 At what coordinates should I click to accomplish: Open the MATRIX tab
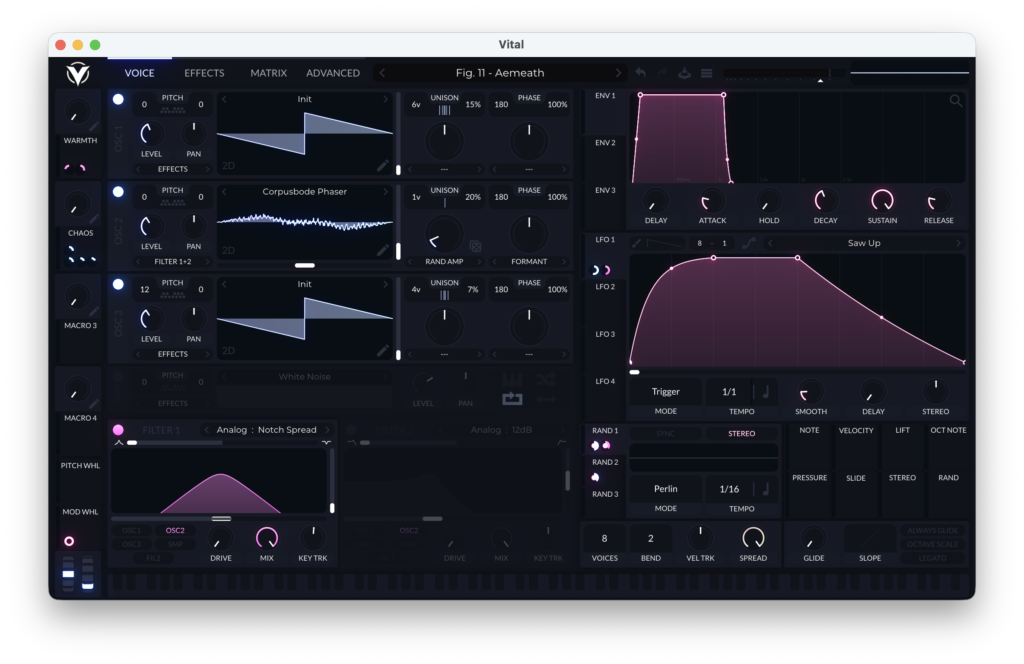point(268,73)
